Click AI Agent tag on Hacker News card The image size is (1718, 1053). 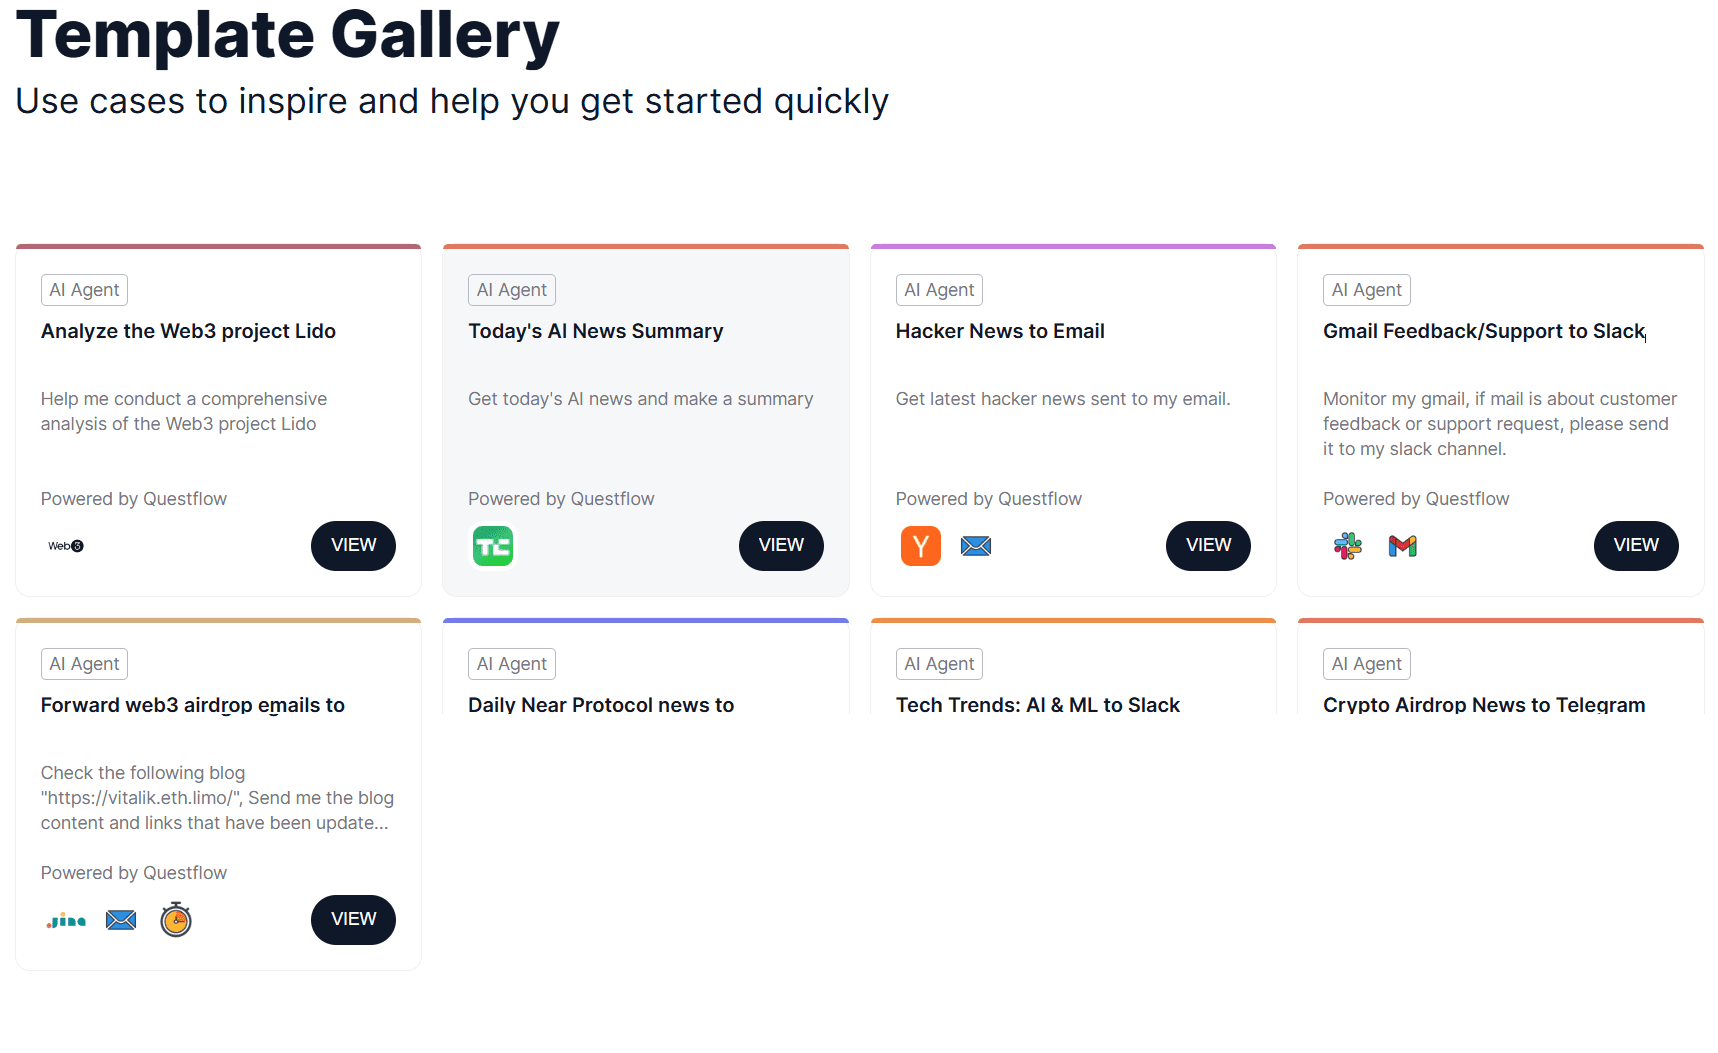tap(939, 290)
